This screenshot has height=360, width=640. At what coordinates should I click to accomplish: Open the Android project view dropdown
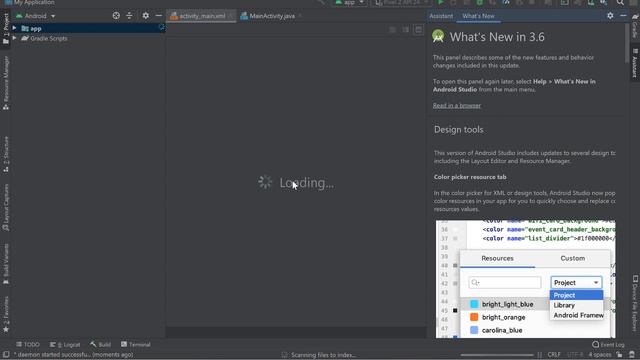coord(36,16)
